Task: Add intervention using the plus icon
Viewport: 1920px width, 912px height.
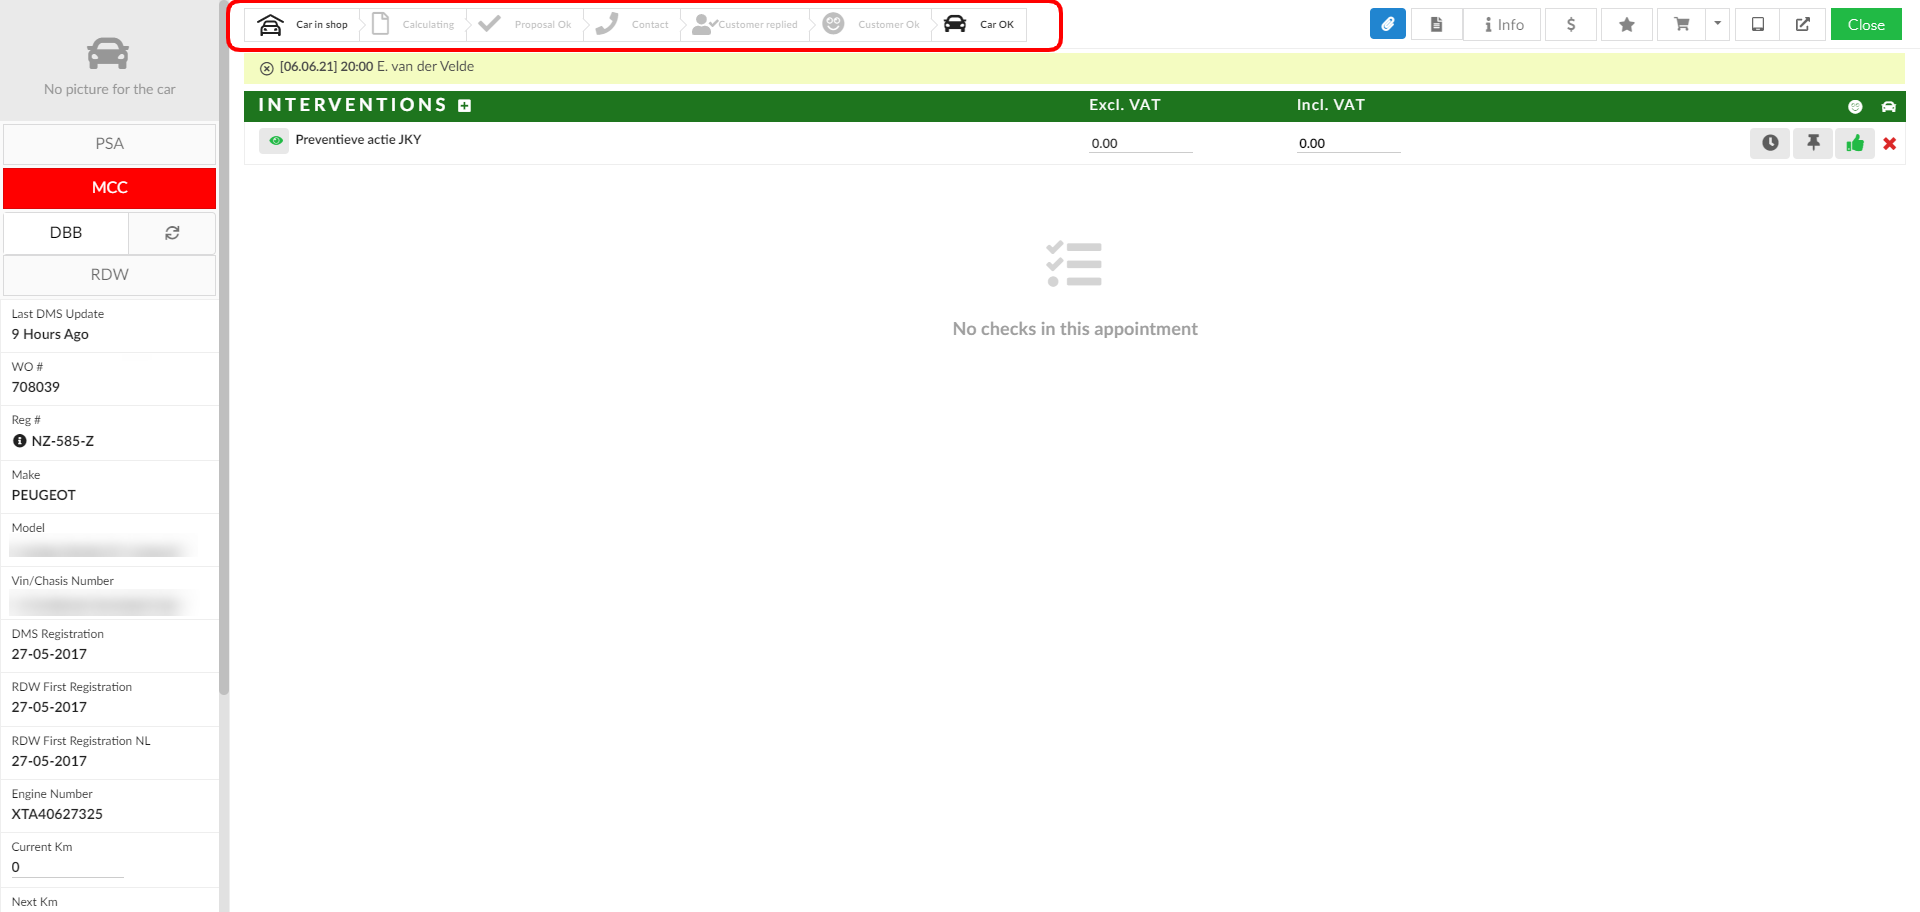Action: pyautogui.click(x=464, y=106)
